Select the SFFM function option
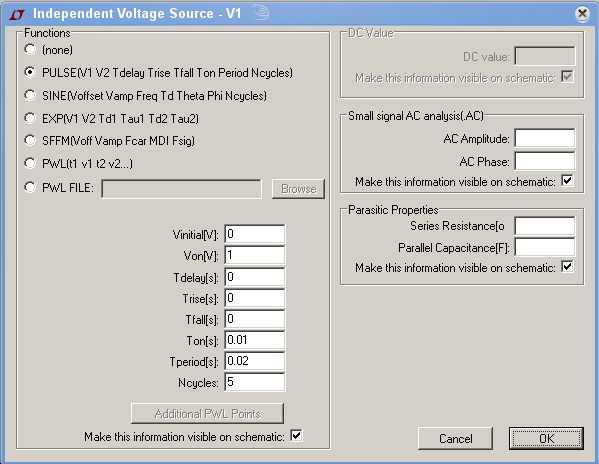 (x=30, y=140)
